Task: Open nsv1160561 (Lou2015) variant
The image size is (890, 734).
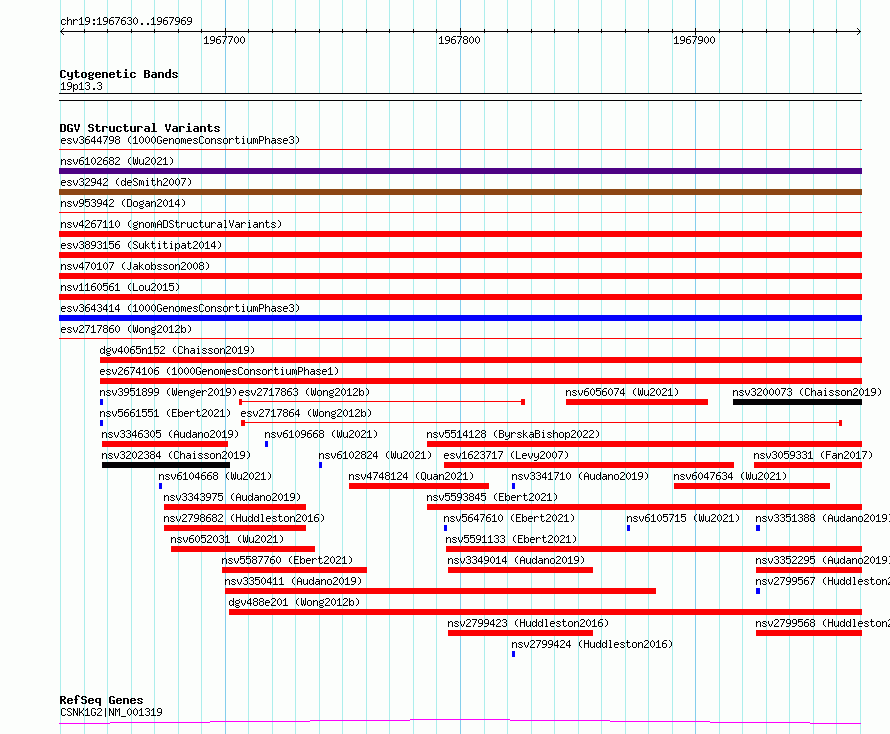Action: point(120,287)
